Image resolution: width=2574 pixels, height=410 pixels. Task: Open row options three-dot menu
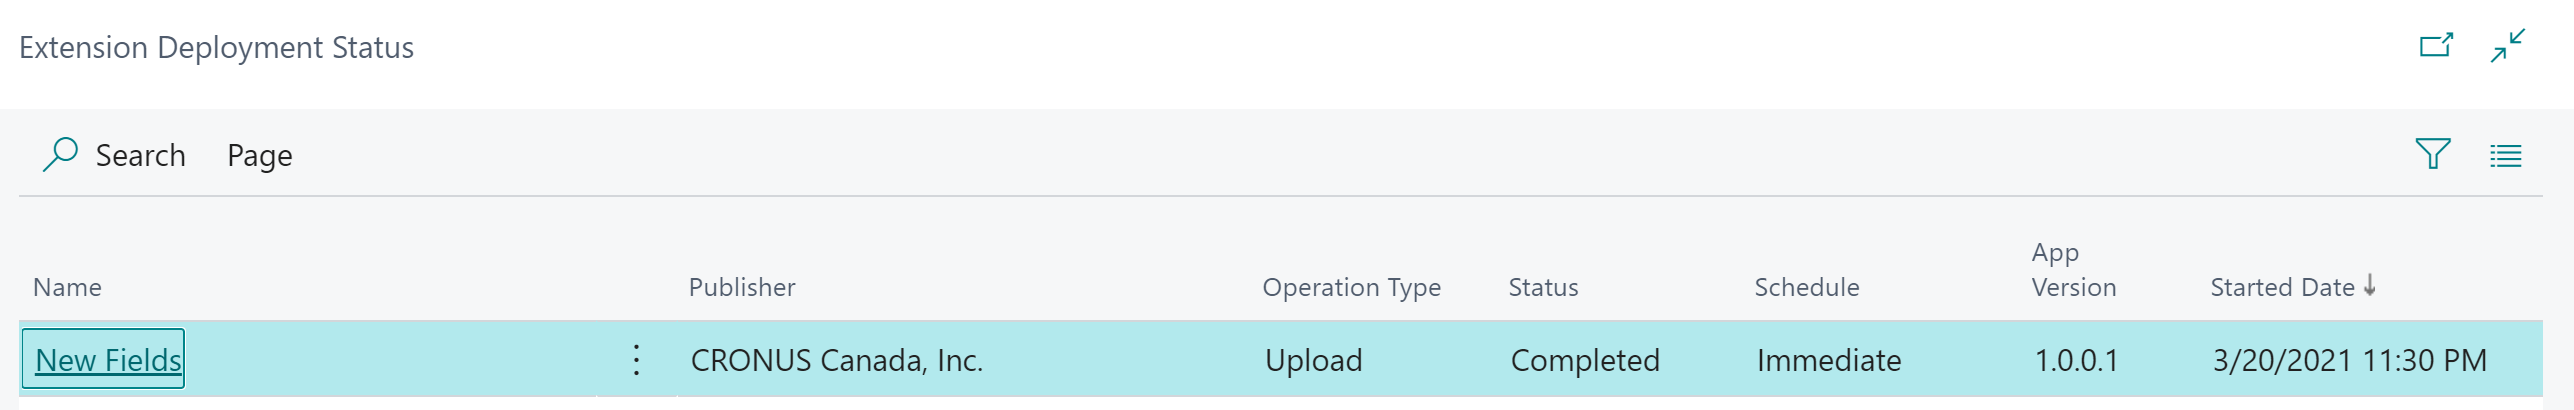[x=636, y=360]
